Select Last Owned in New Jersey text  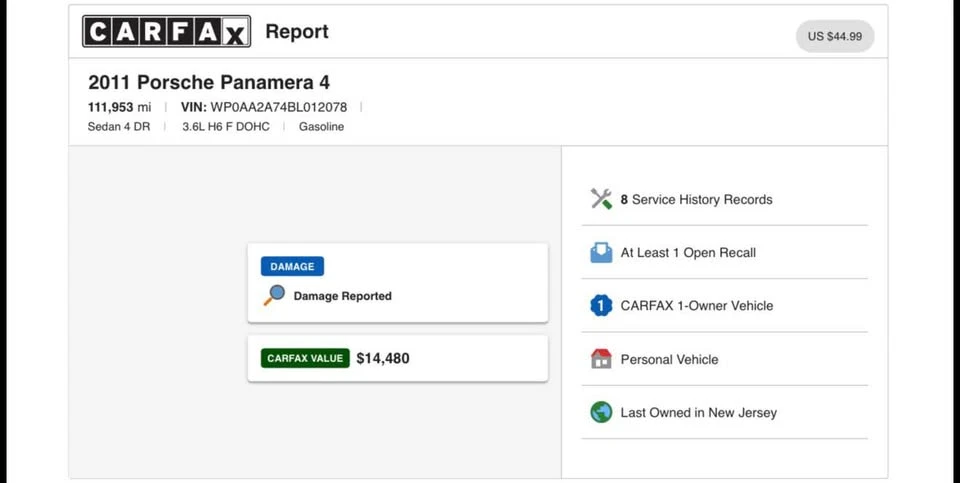pos(699,413)
